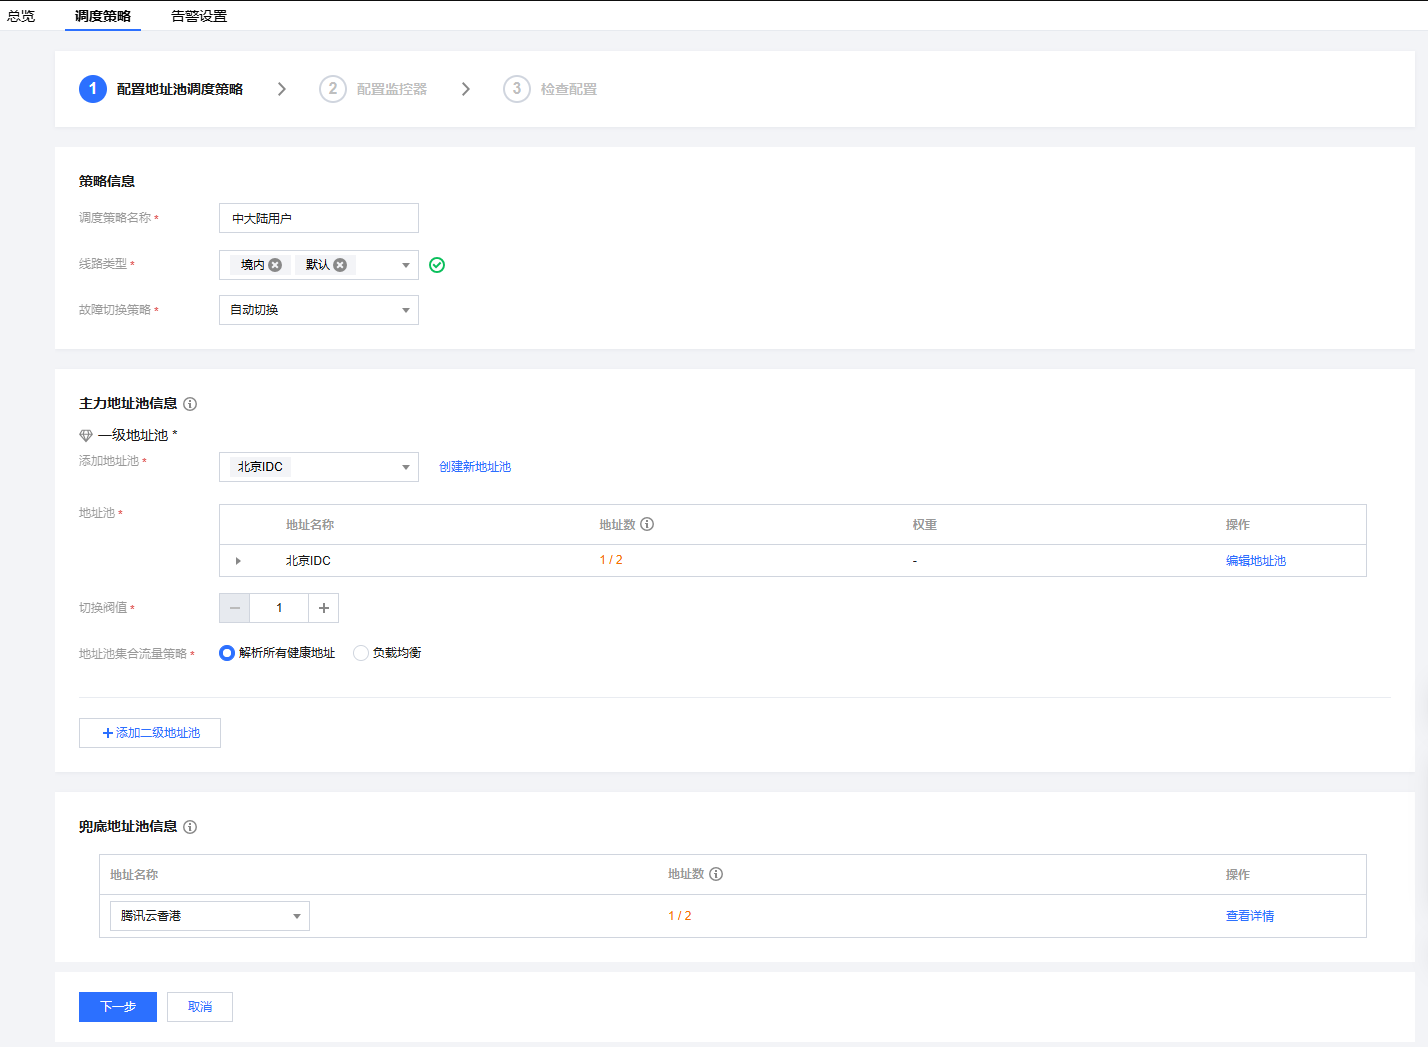Click the 权重 column header
This screenshot has height=1047, width=1428.
tap(925, 525)
